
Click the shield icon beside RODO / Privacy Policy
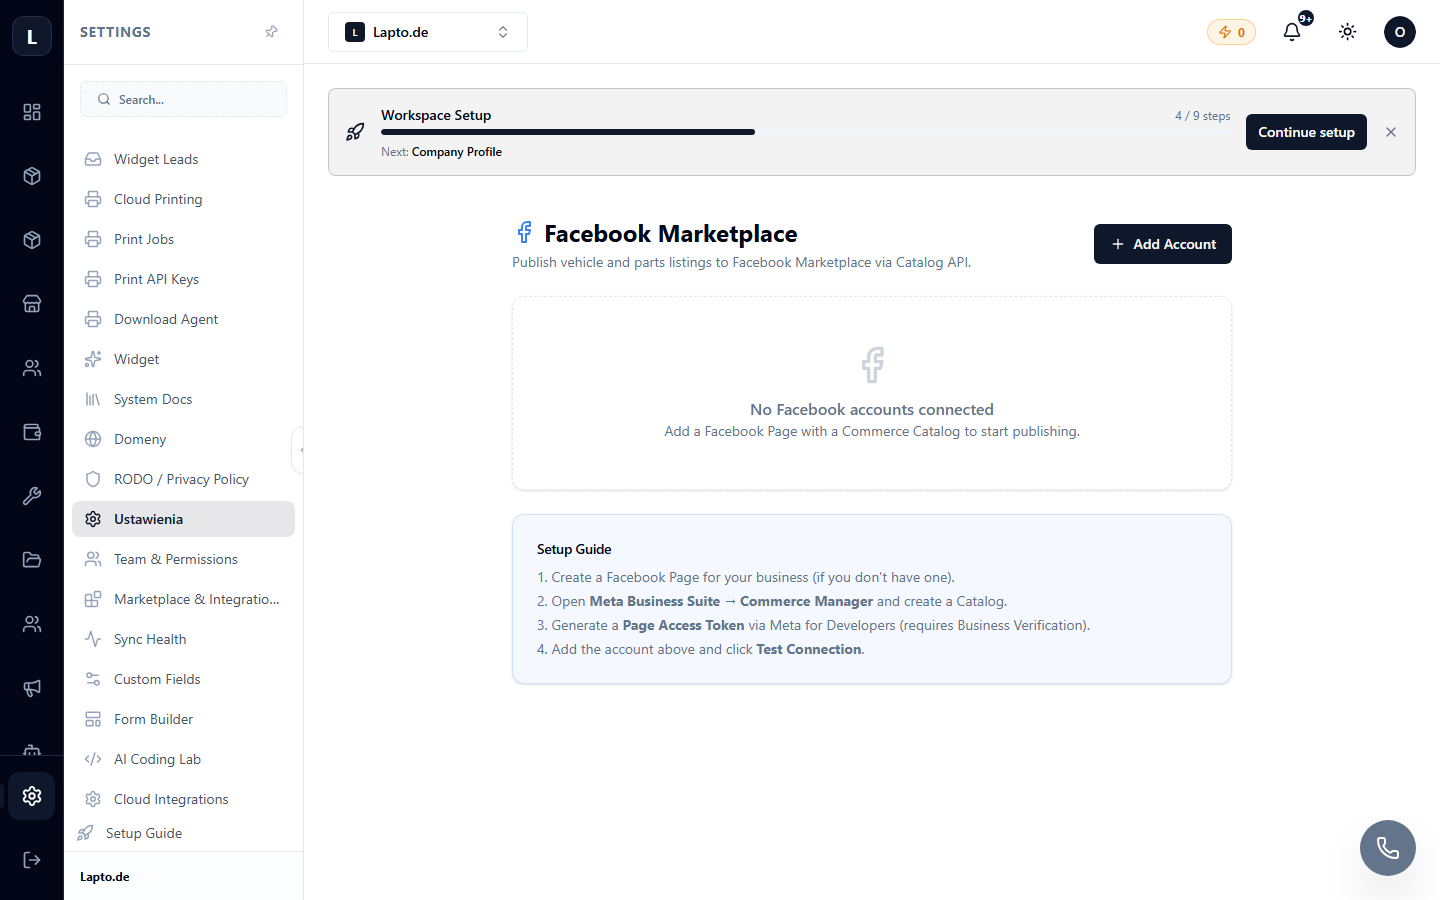coord(93,479)
